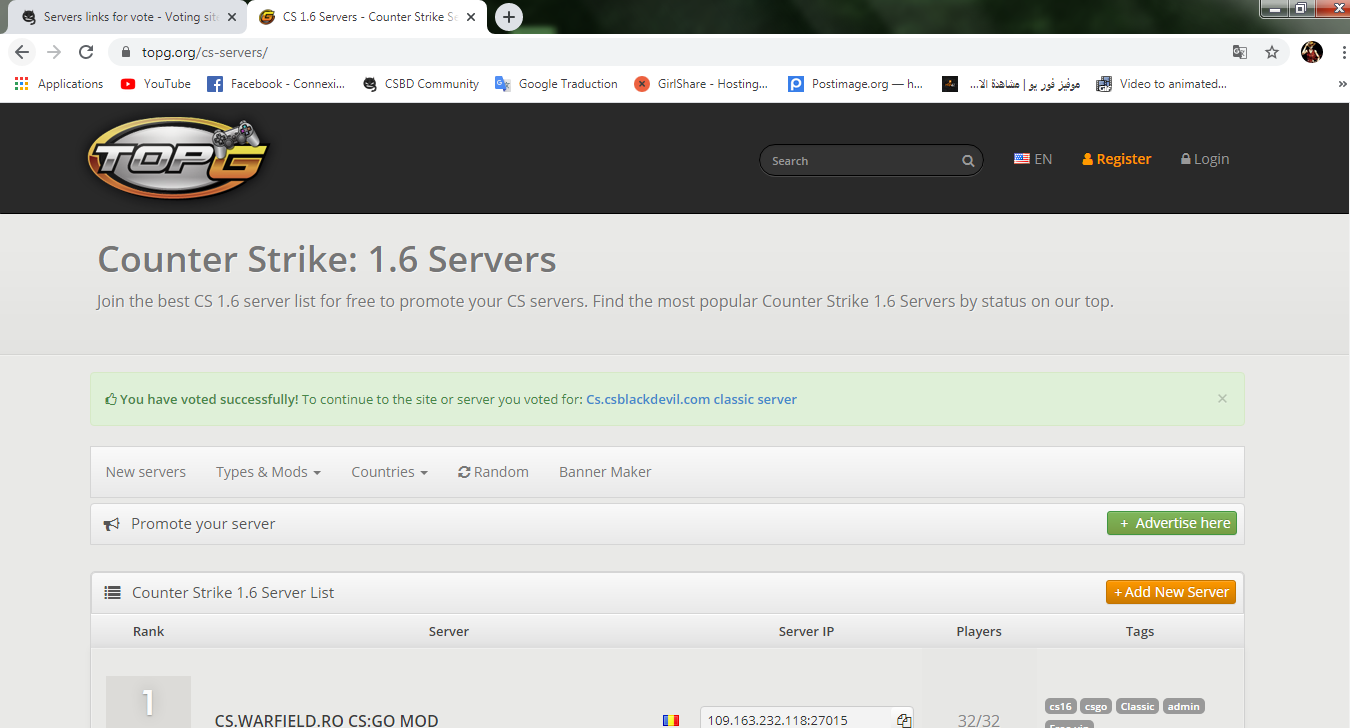Screen dimensions: 1350x728
Task: Close the Servers links for vote tab
Action: click(x=233, y=17)
